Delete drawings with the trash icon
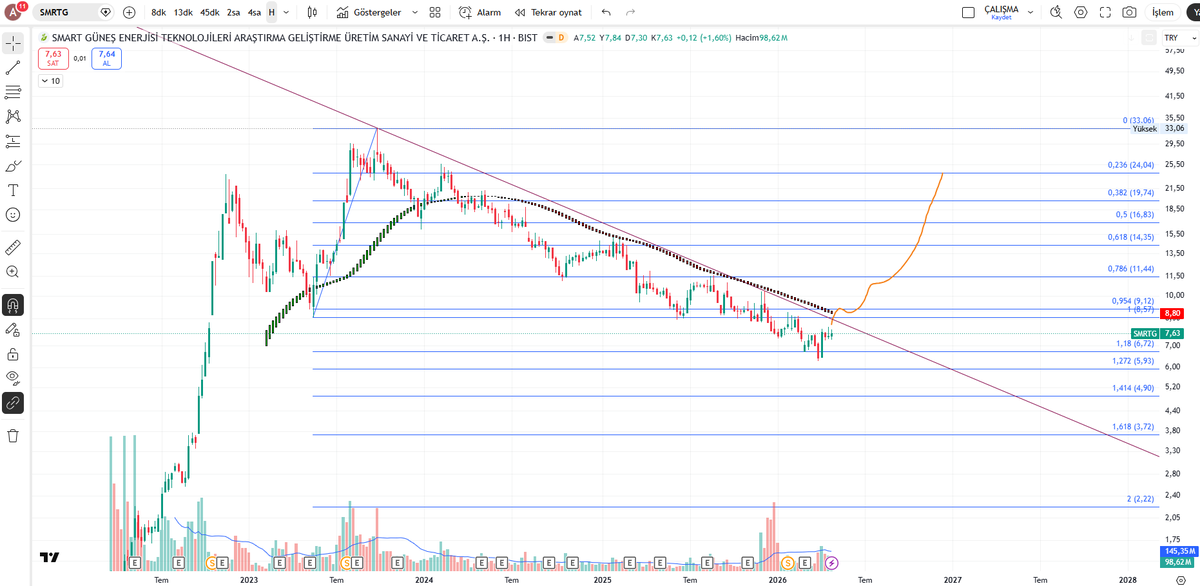 coord(13,435)
